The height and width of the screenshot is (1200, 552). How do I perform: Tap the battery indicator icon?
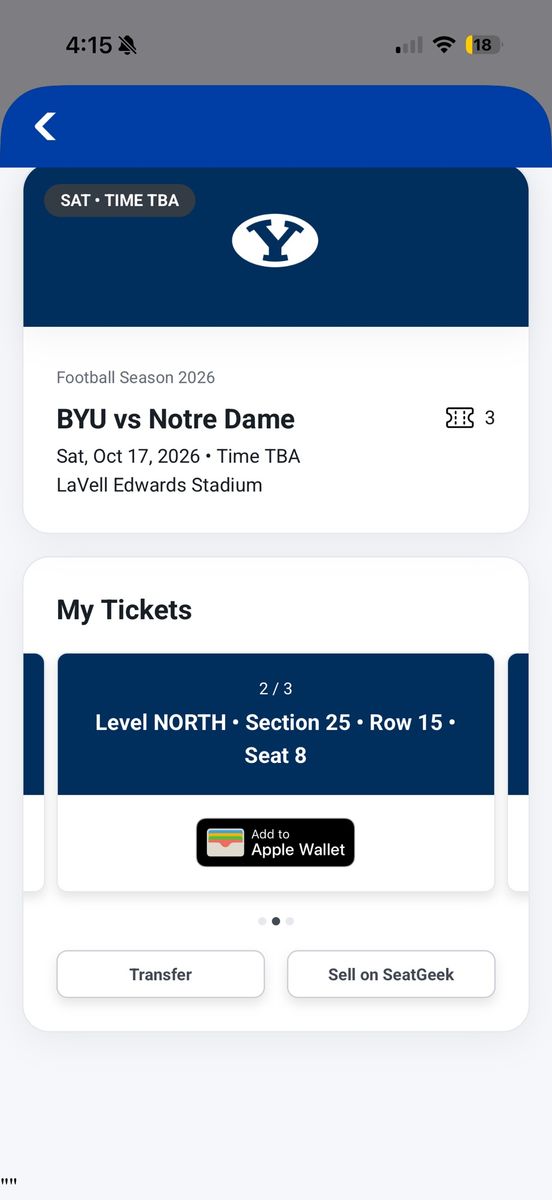(x=484, y=45)
